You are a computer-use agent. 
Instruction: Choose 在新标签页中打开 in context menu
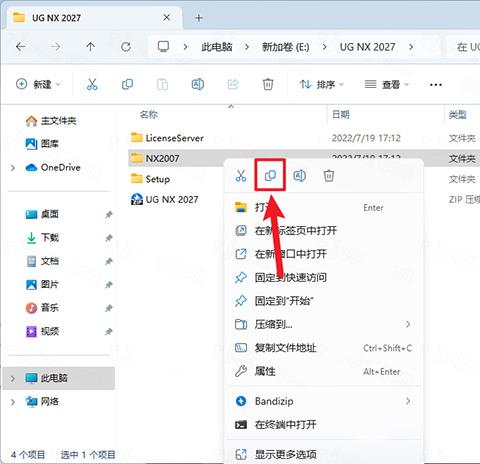(324, 231)
